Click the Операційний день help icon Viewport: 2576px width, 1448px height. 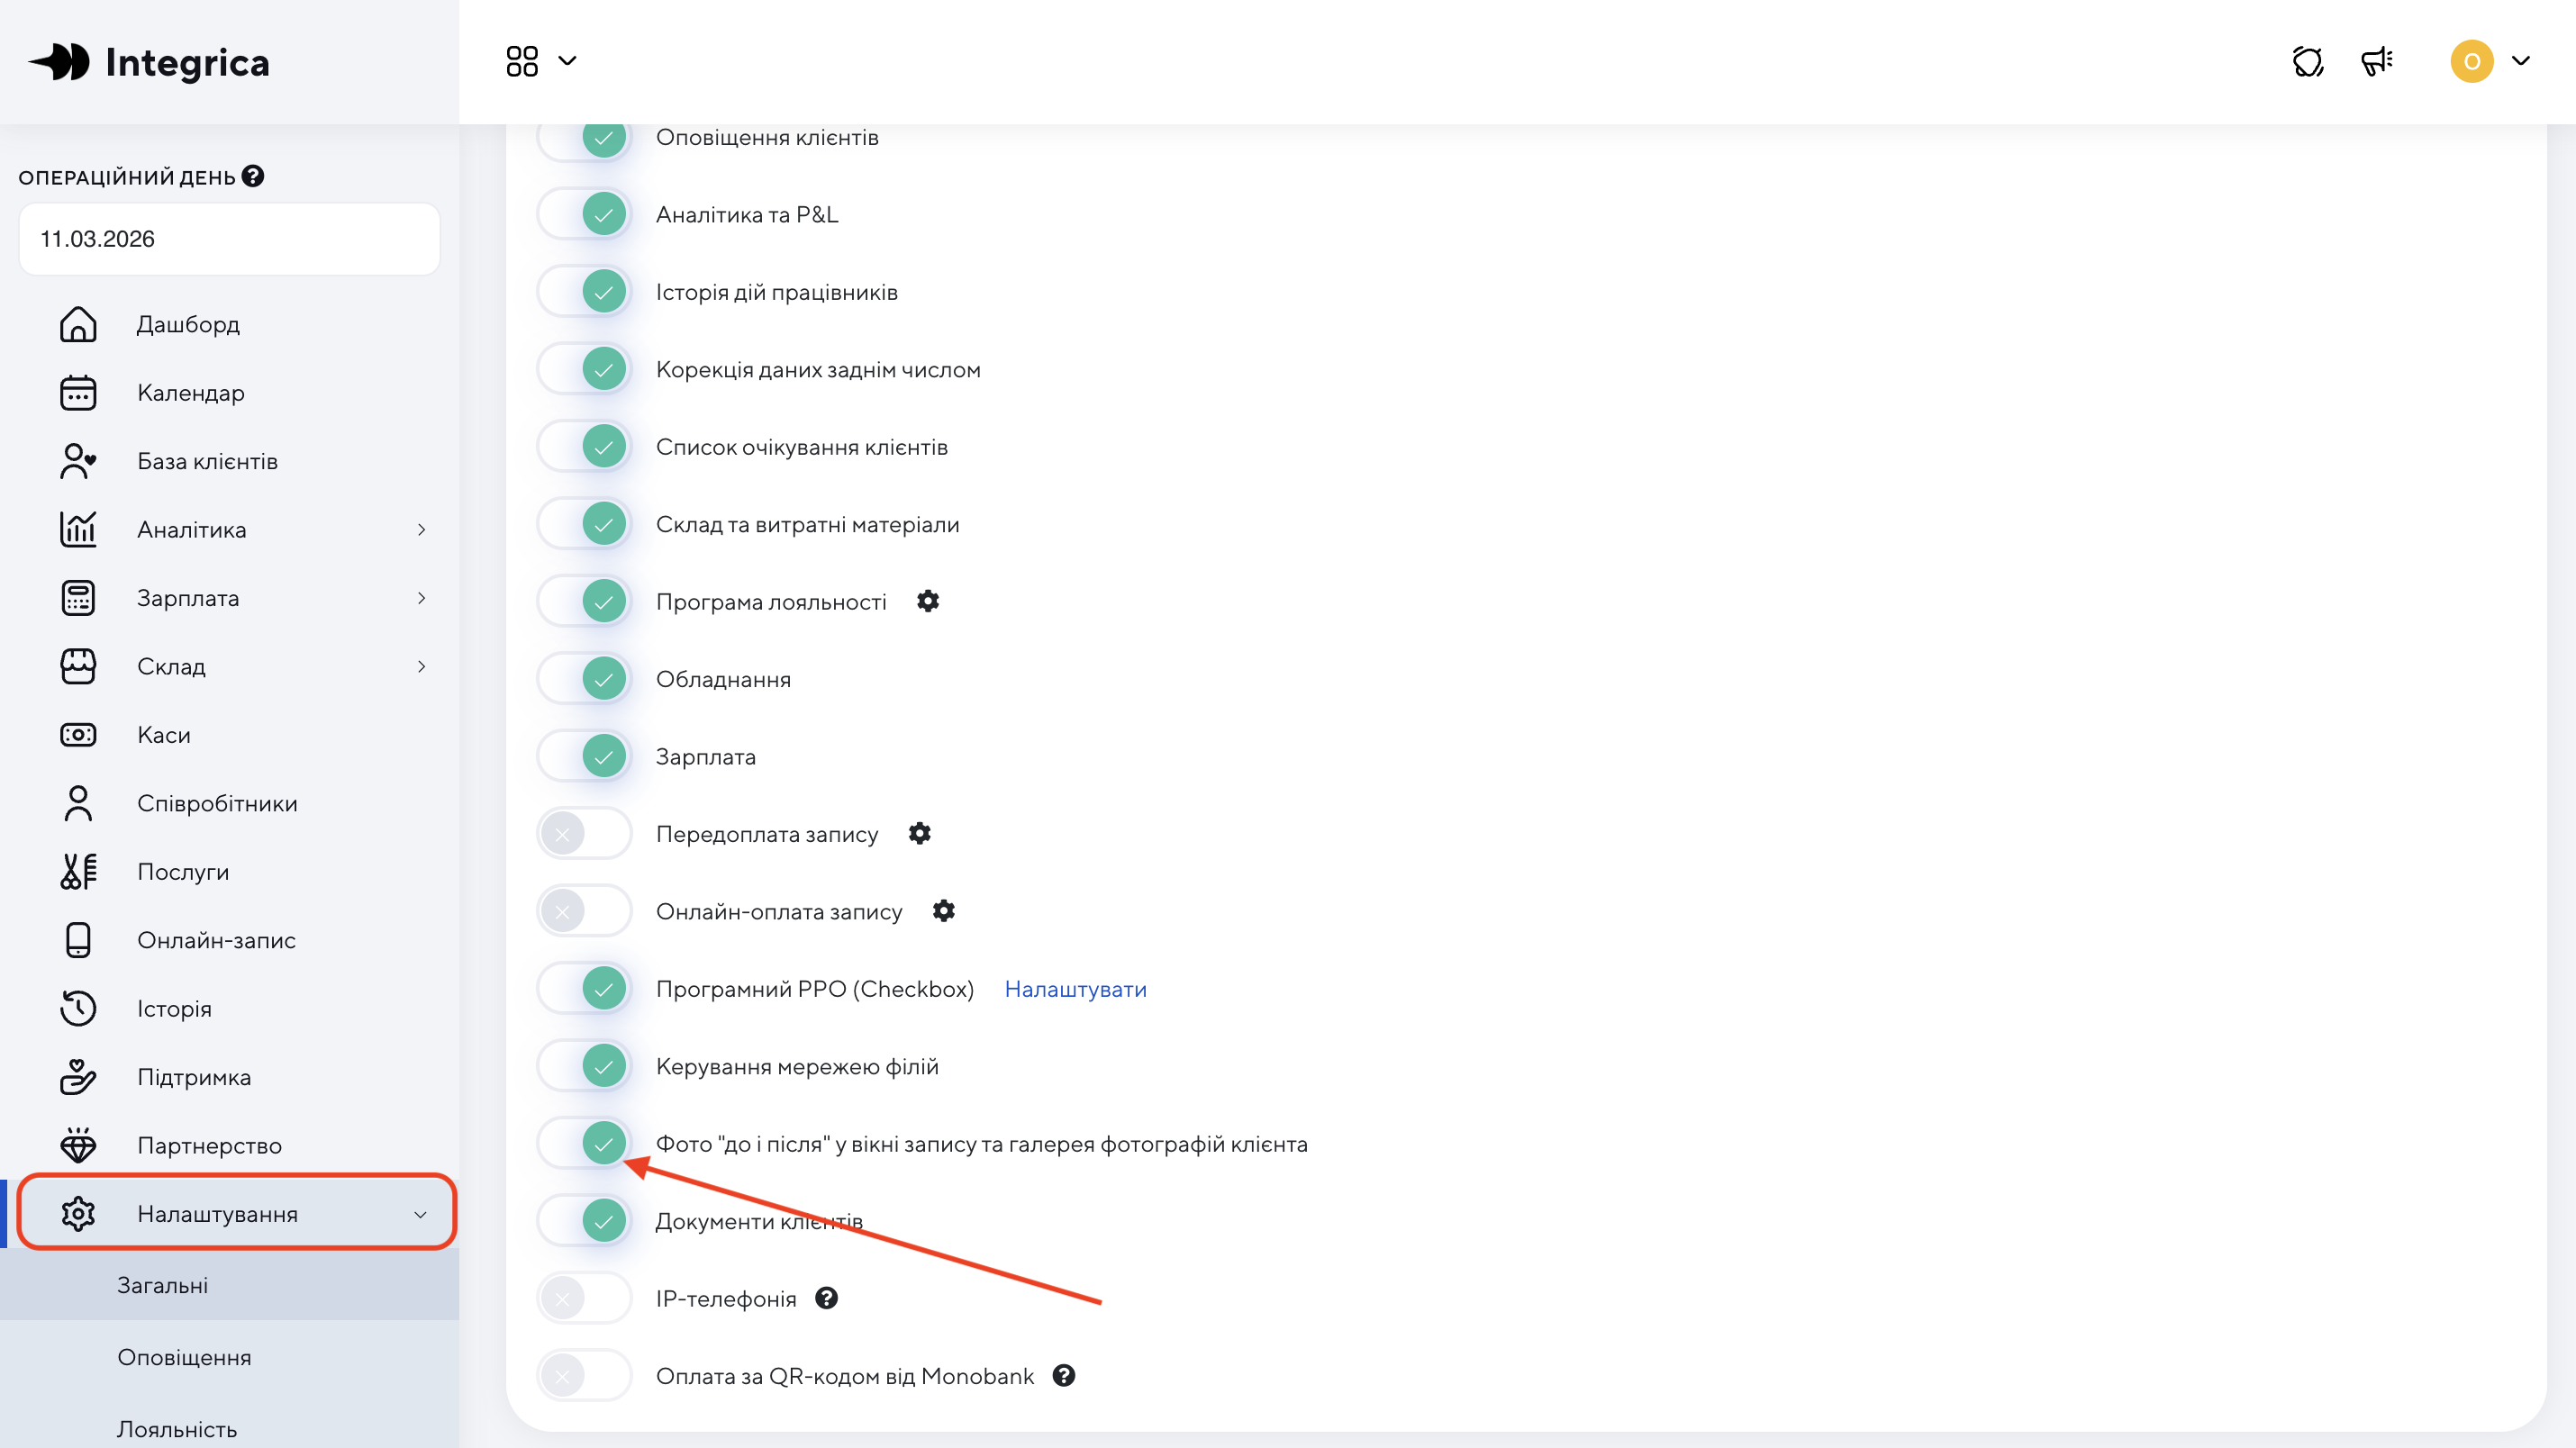(254, 176)
